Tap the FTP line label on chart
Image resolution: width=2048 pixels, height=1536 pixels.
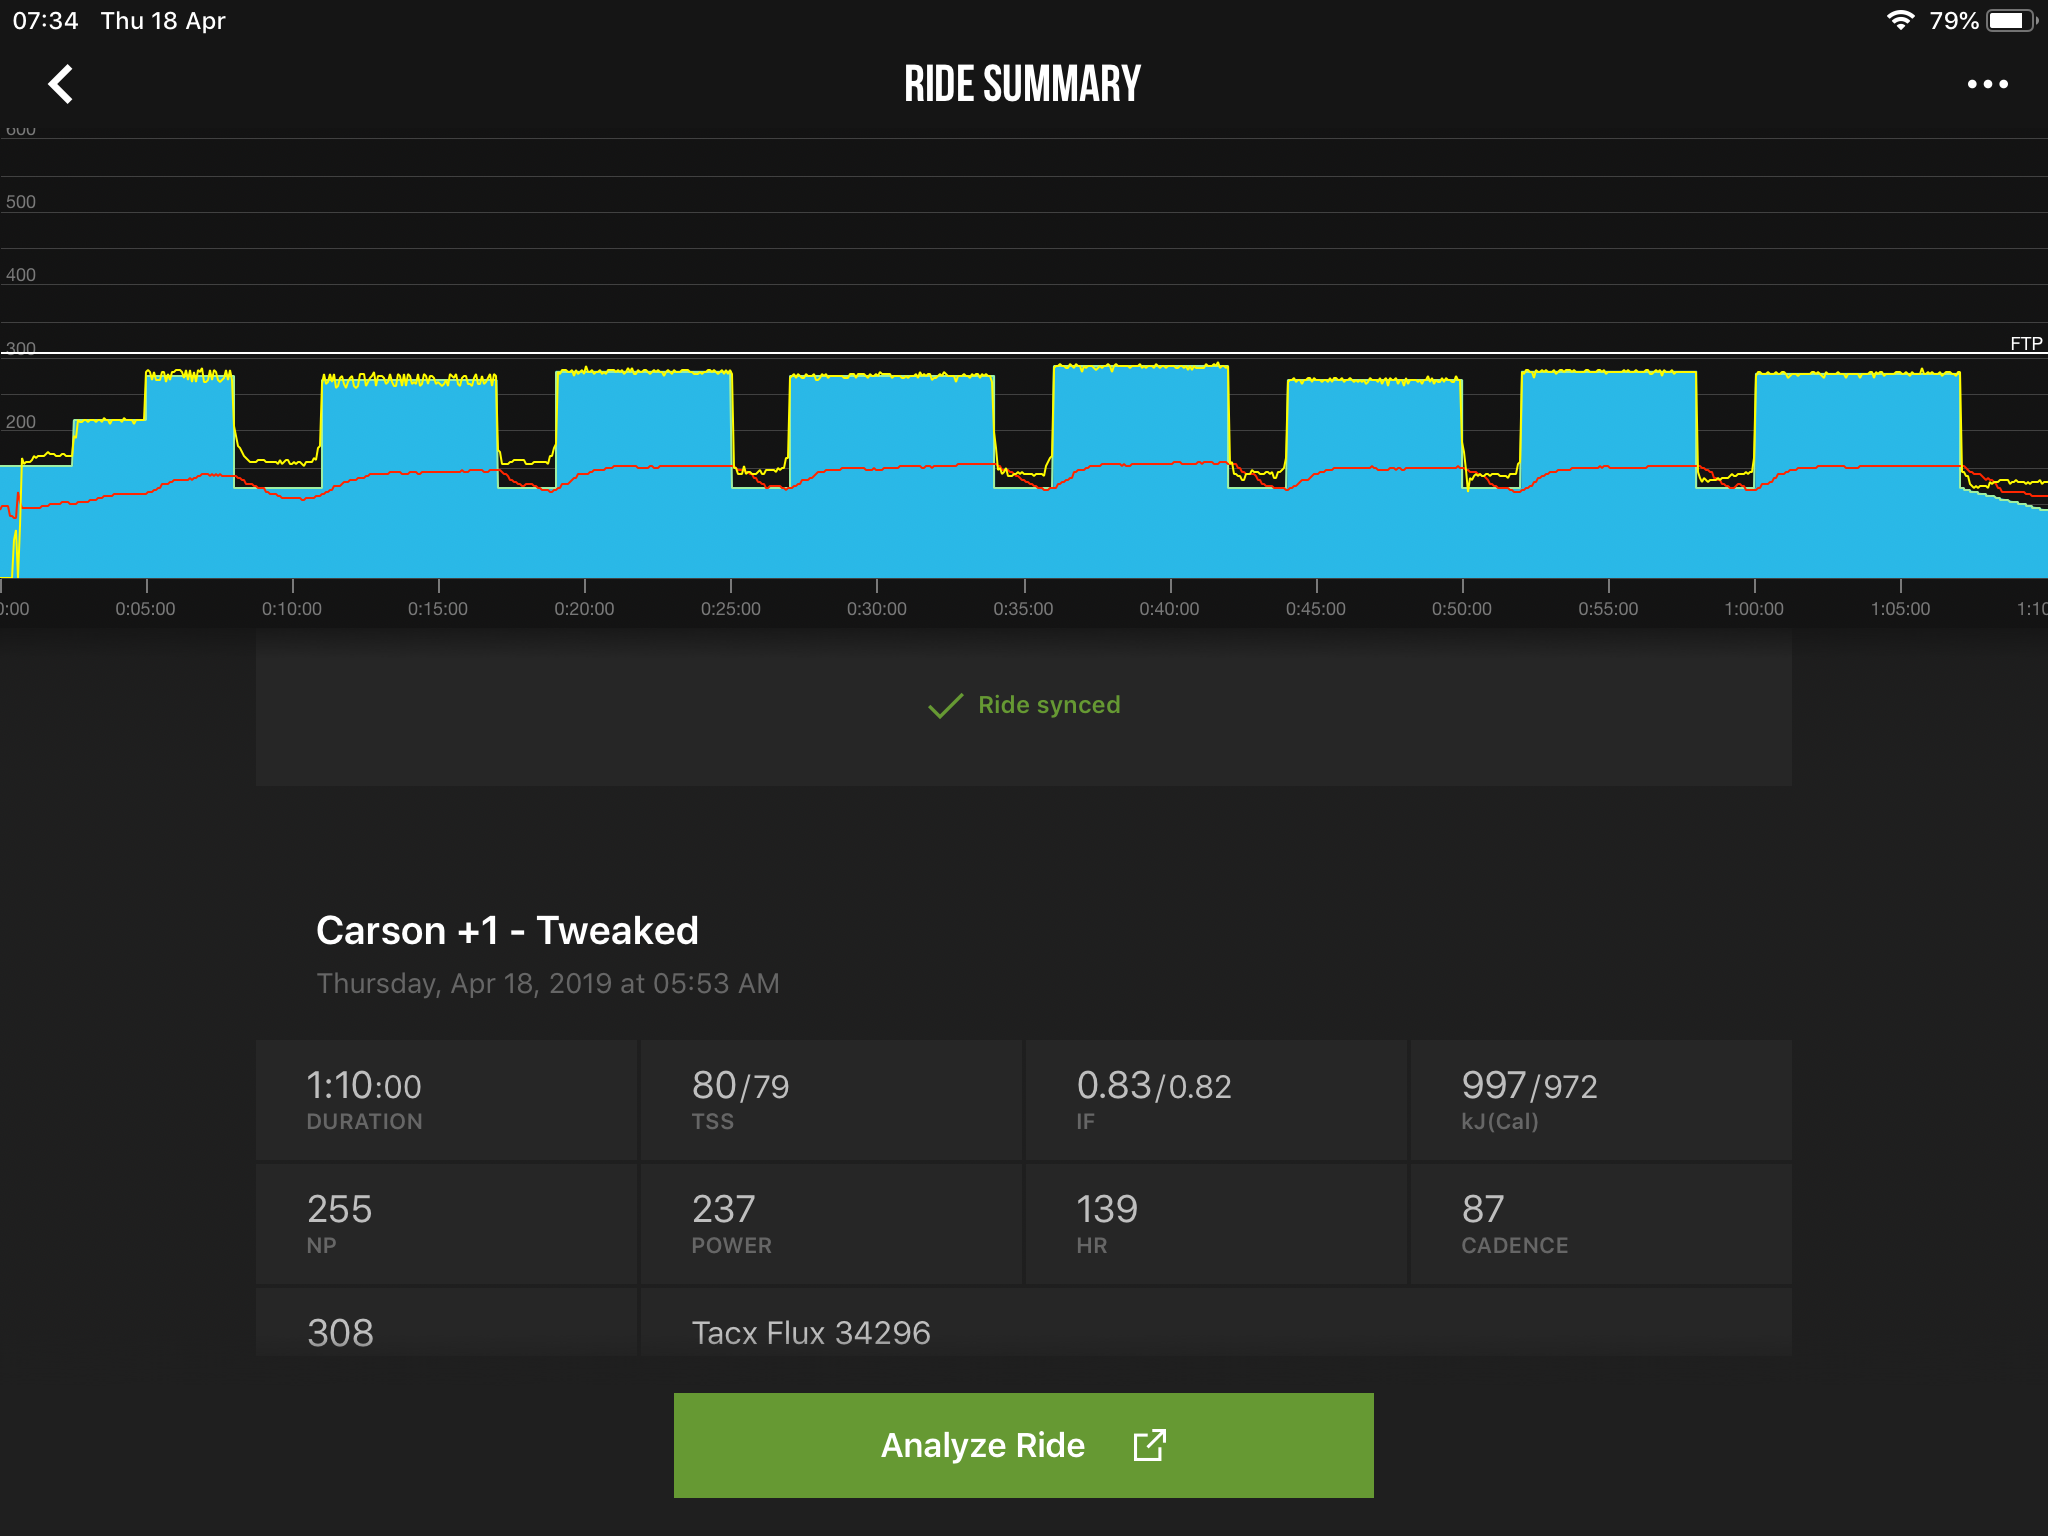[2025, 343]
